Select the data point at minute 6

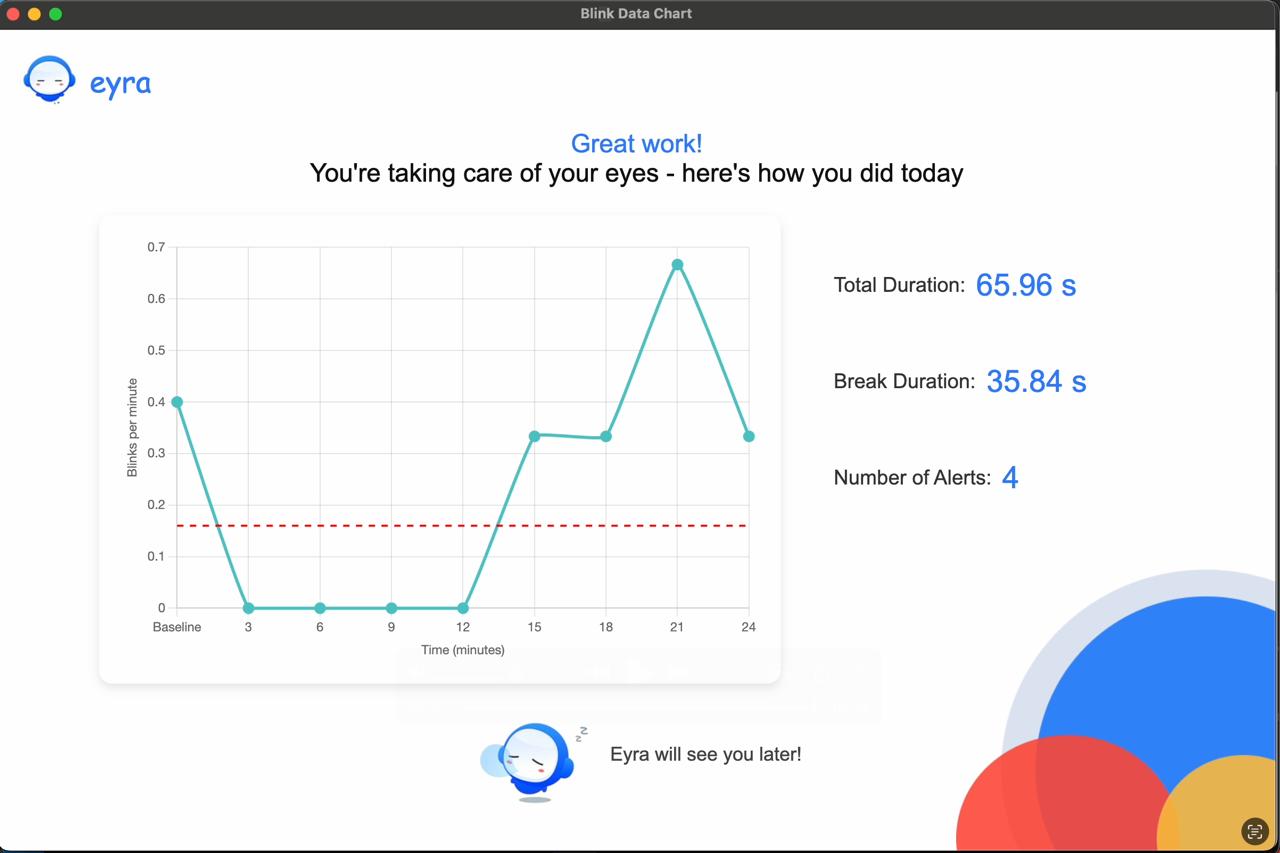[x=320, y=608]
